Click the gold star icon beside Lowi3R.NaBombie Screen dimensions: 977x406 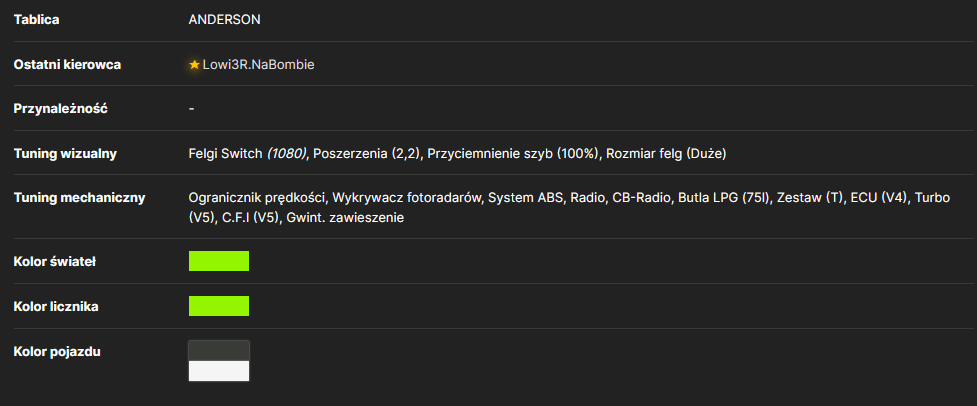point(194,65)
